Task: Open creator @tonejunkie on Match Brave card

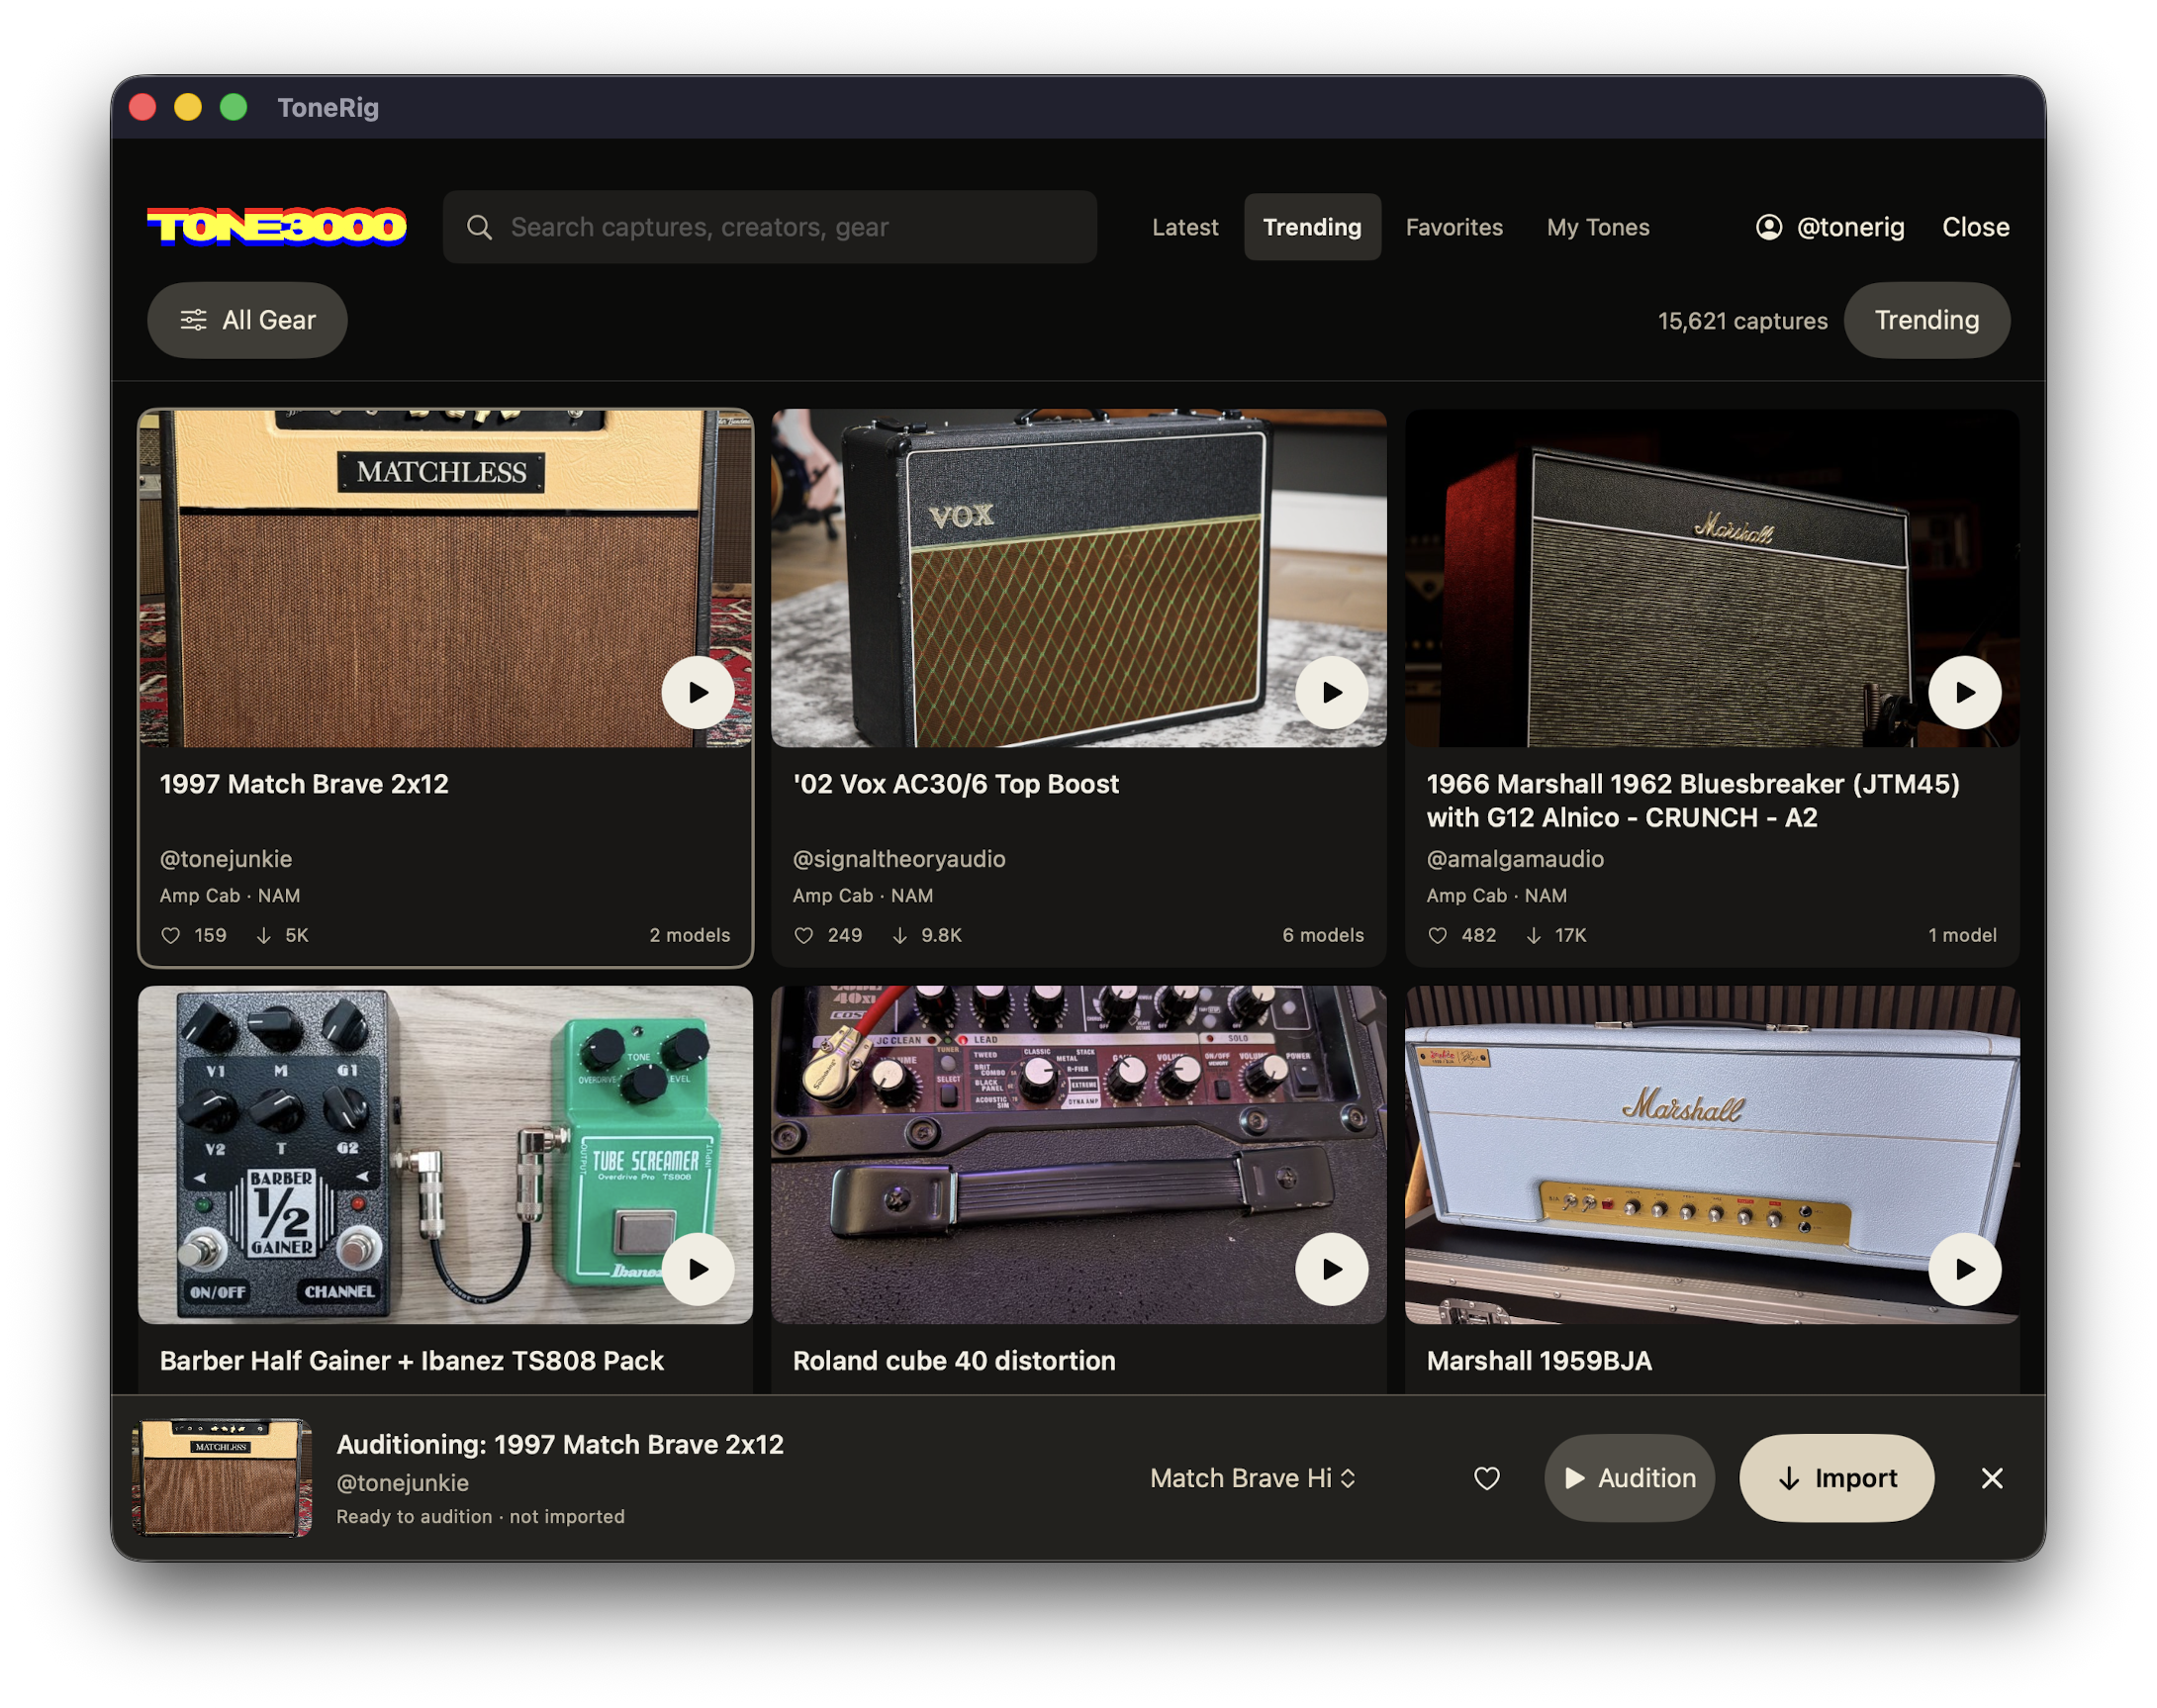Action: coord(226,858)
